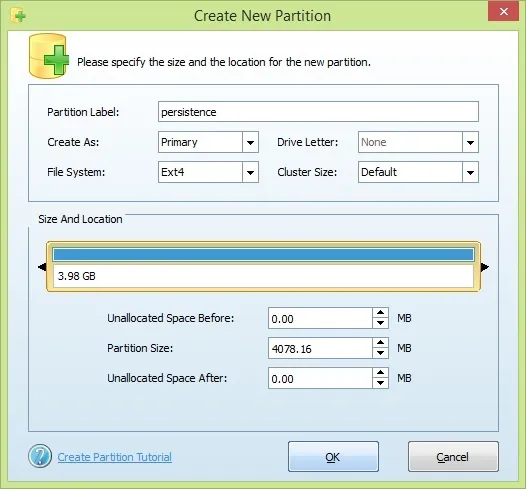Open the Create As dropdown

(x=250, y=142)
